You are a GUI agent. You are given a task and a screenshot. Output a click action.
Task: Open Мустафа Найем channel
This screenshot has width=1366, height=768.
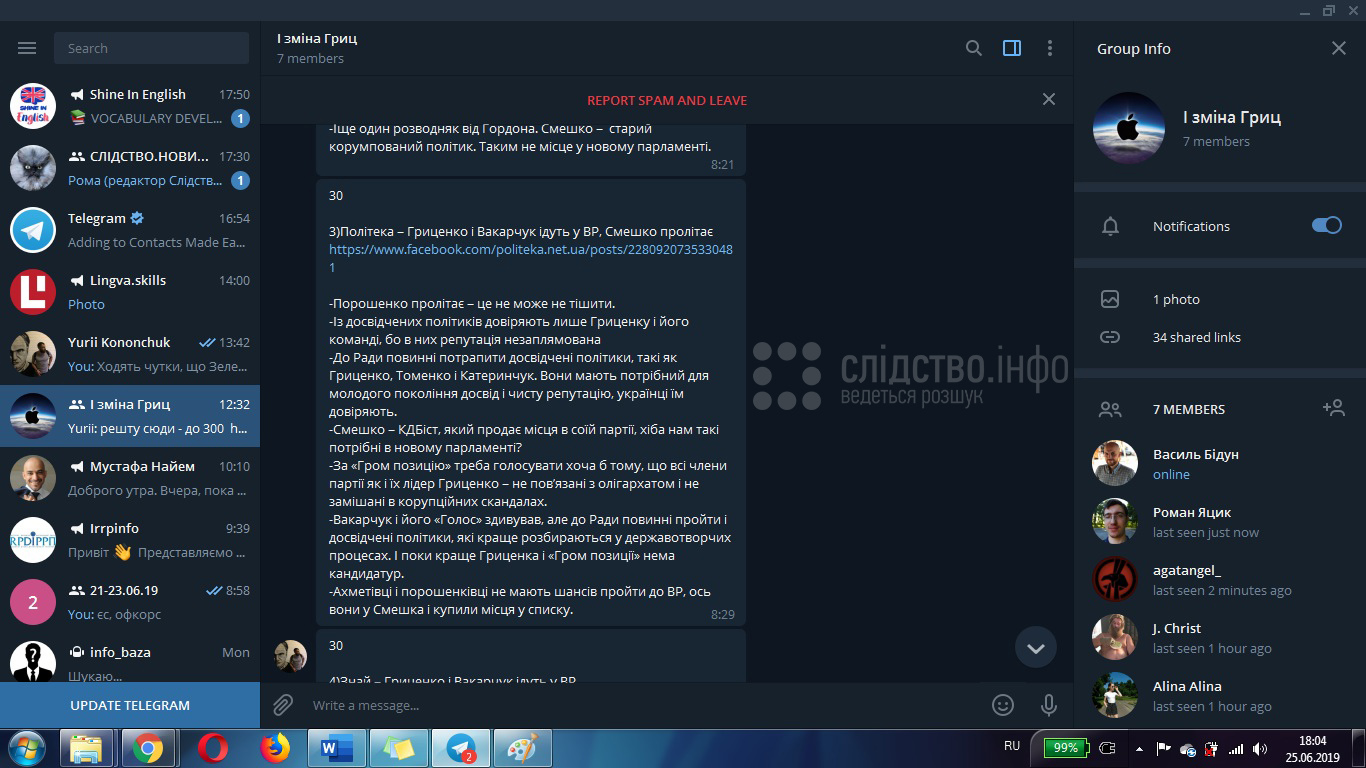point(130,478)
